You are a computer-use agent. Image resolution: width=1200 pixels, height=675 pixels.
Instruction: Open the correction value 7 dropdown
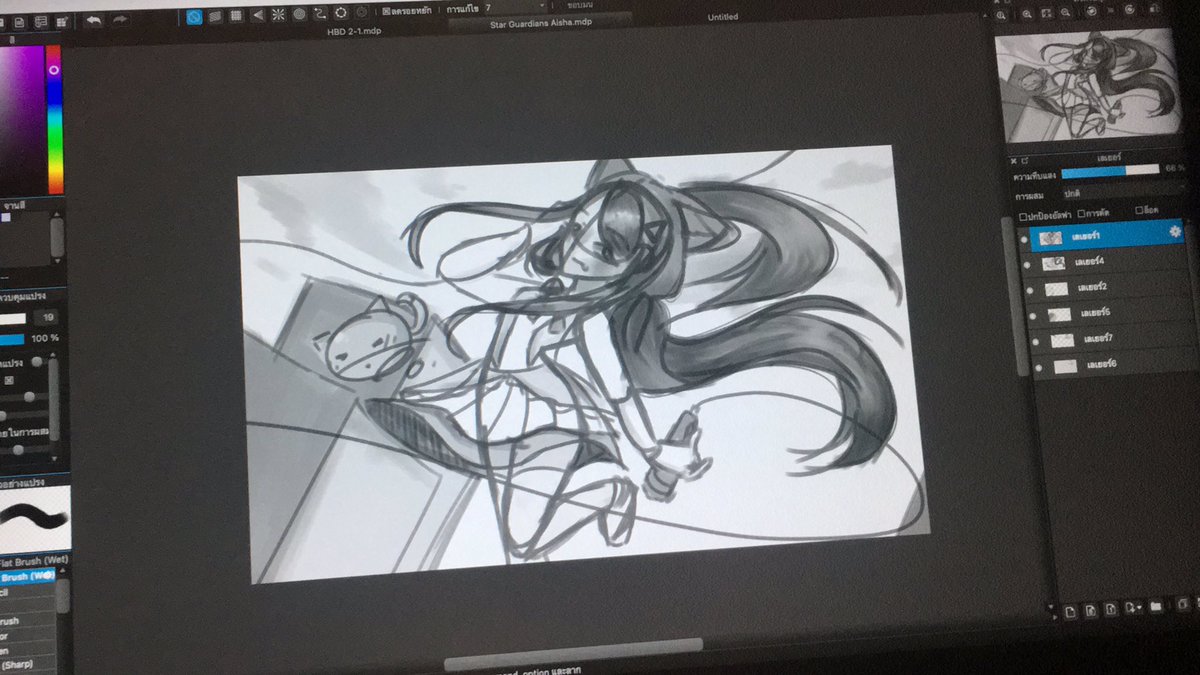[518, 7]
